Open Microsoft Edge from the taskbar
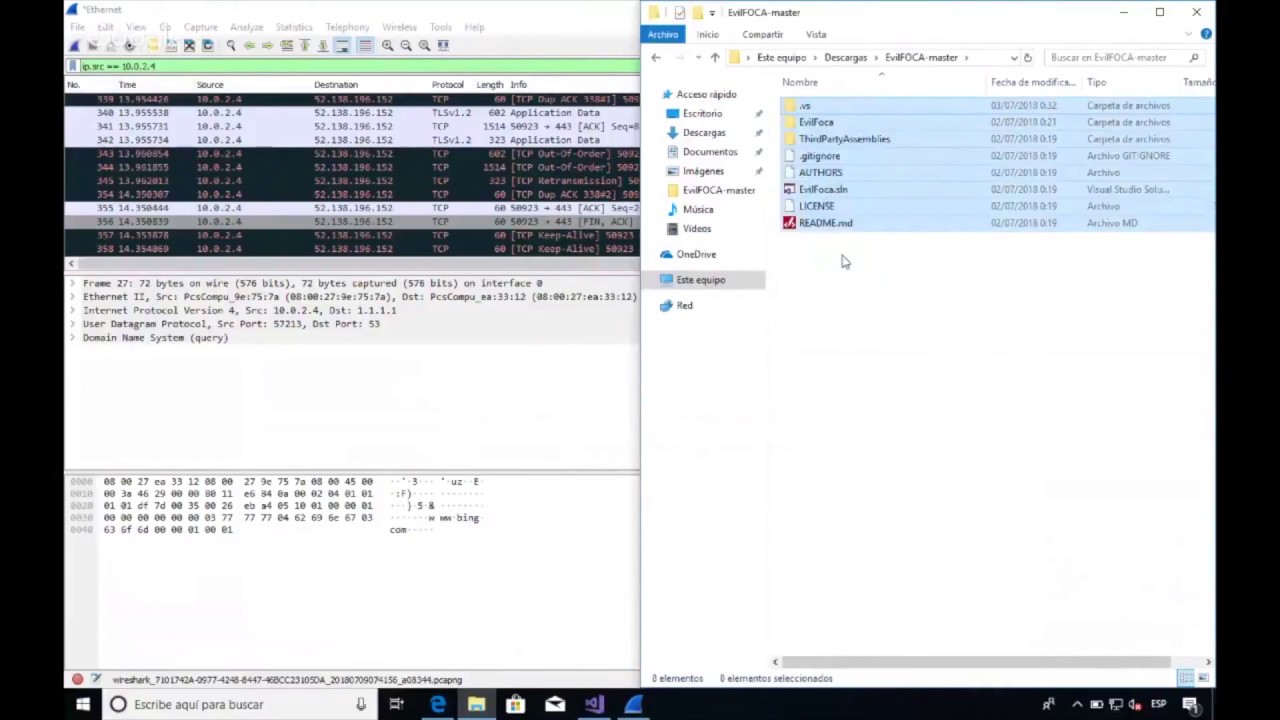 tap(437, 704)
